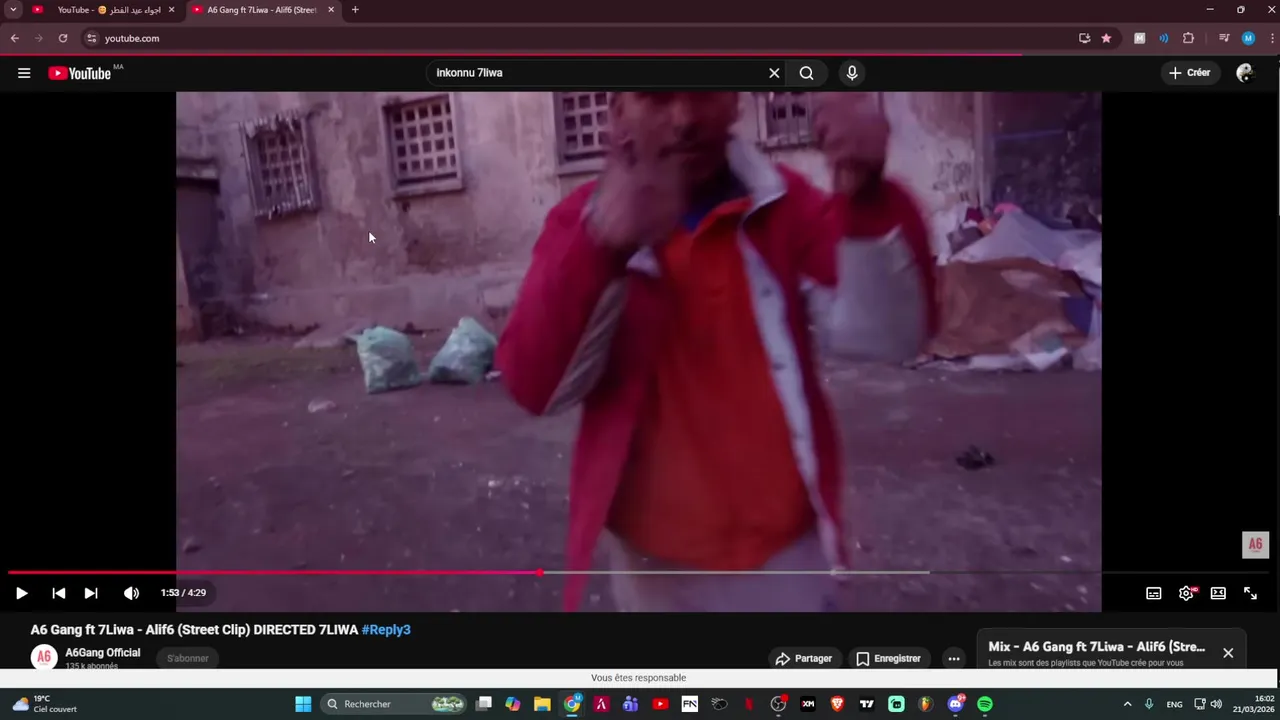
Task: Save the video with Enregistrer
Action: coord(888,658)
